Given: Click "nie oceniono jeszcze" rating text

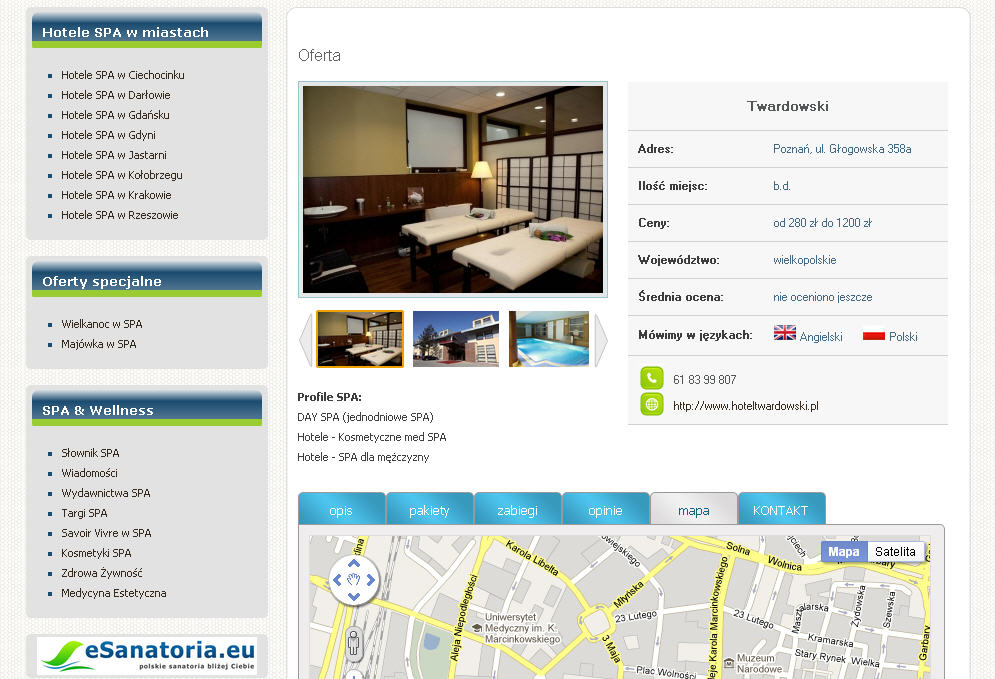Looking at the screenshot, I should (822, 297).
